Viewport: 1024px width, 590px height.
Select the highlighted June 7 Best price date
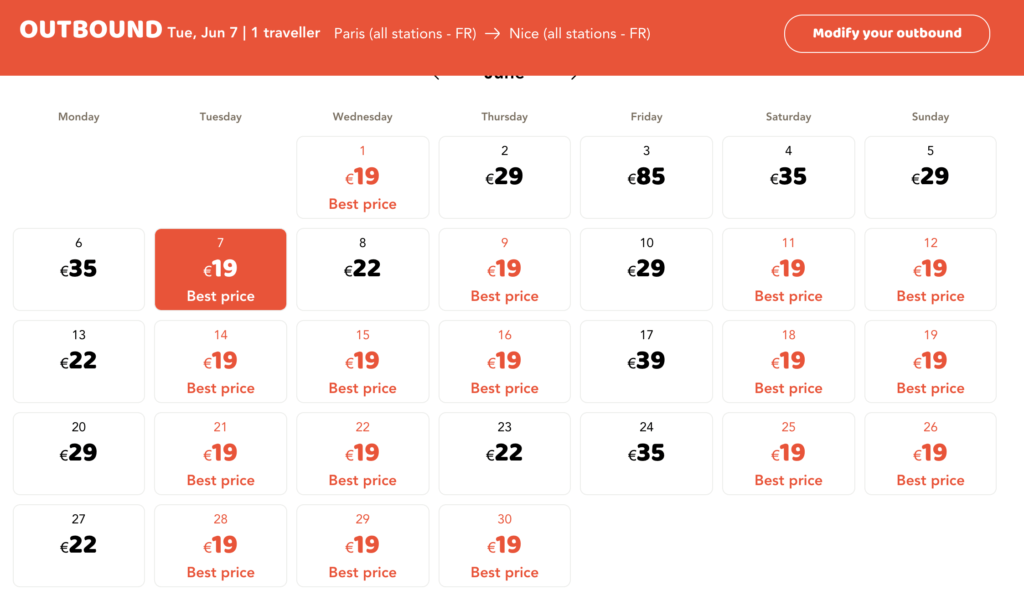pyautogui.click(x=220, y=269)
